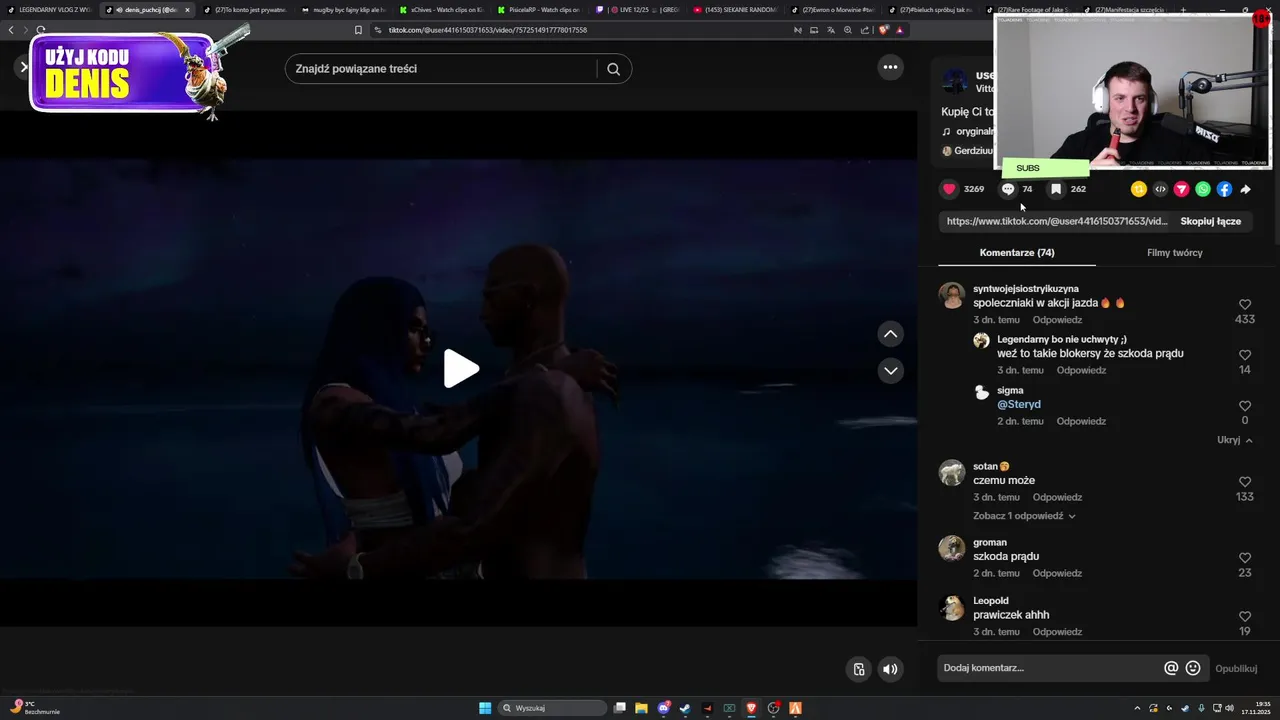Open taskbar clock showing 19:35

(x=1255, y=708)
